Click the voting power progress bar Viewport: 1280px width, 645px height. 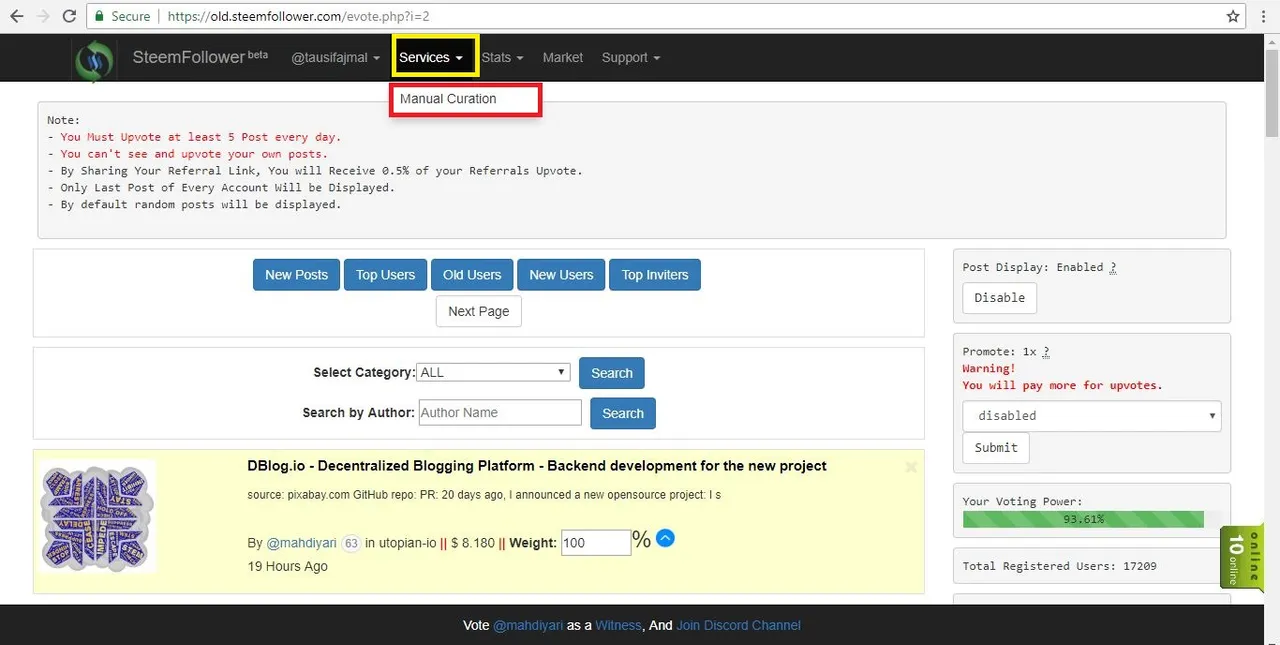click(1092, 519)
